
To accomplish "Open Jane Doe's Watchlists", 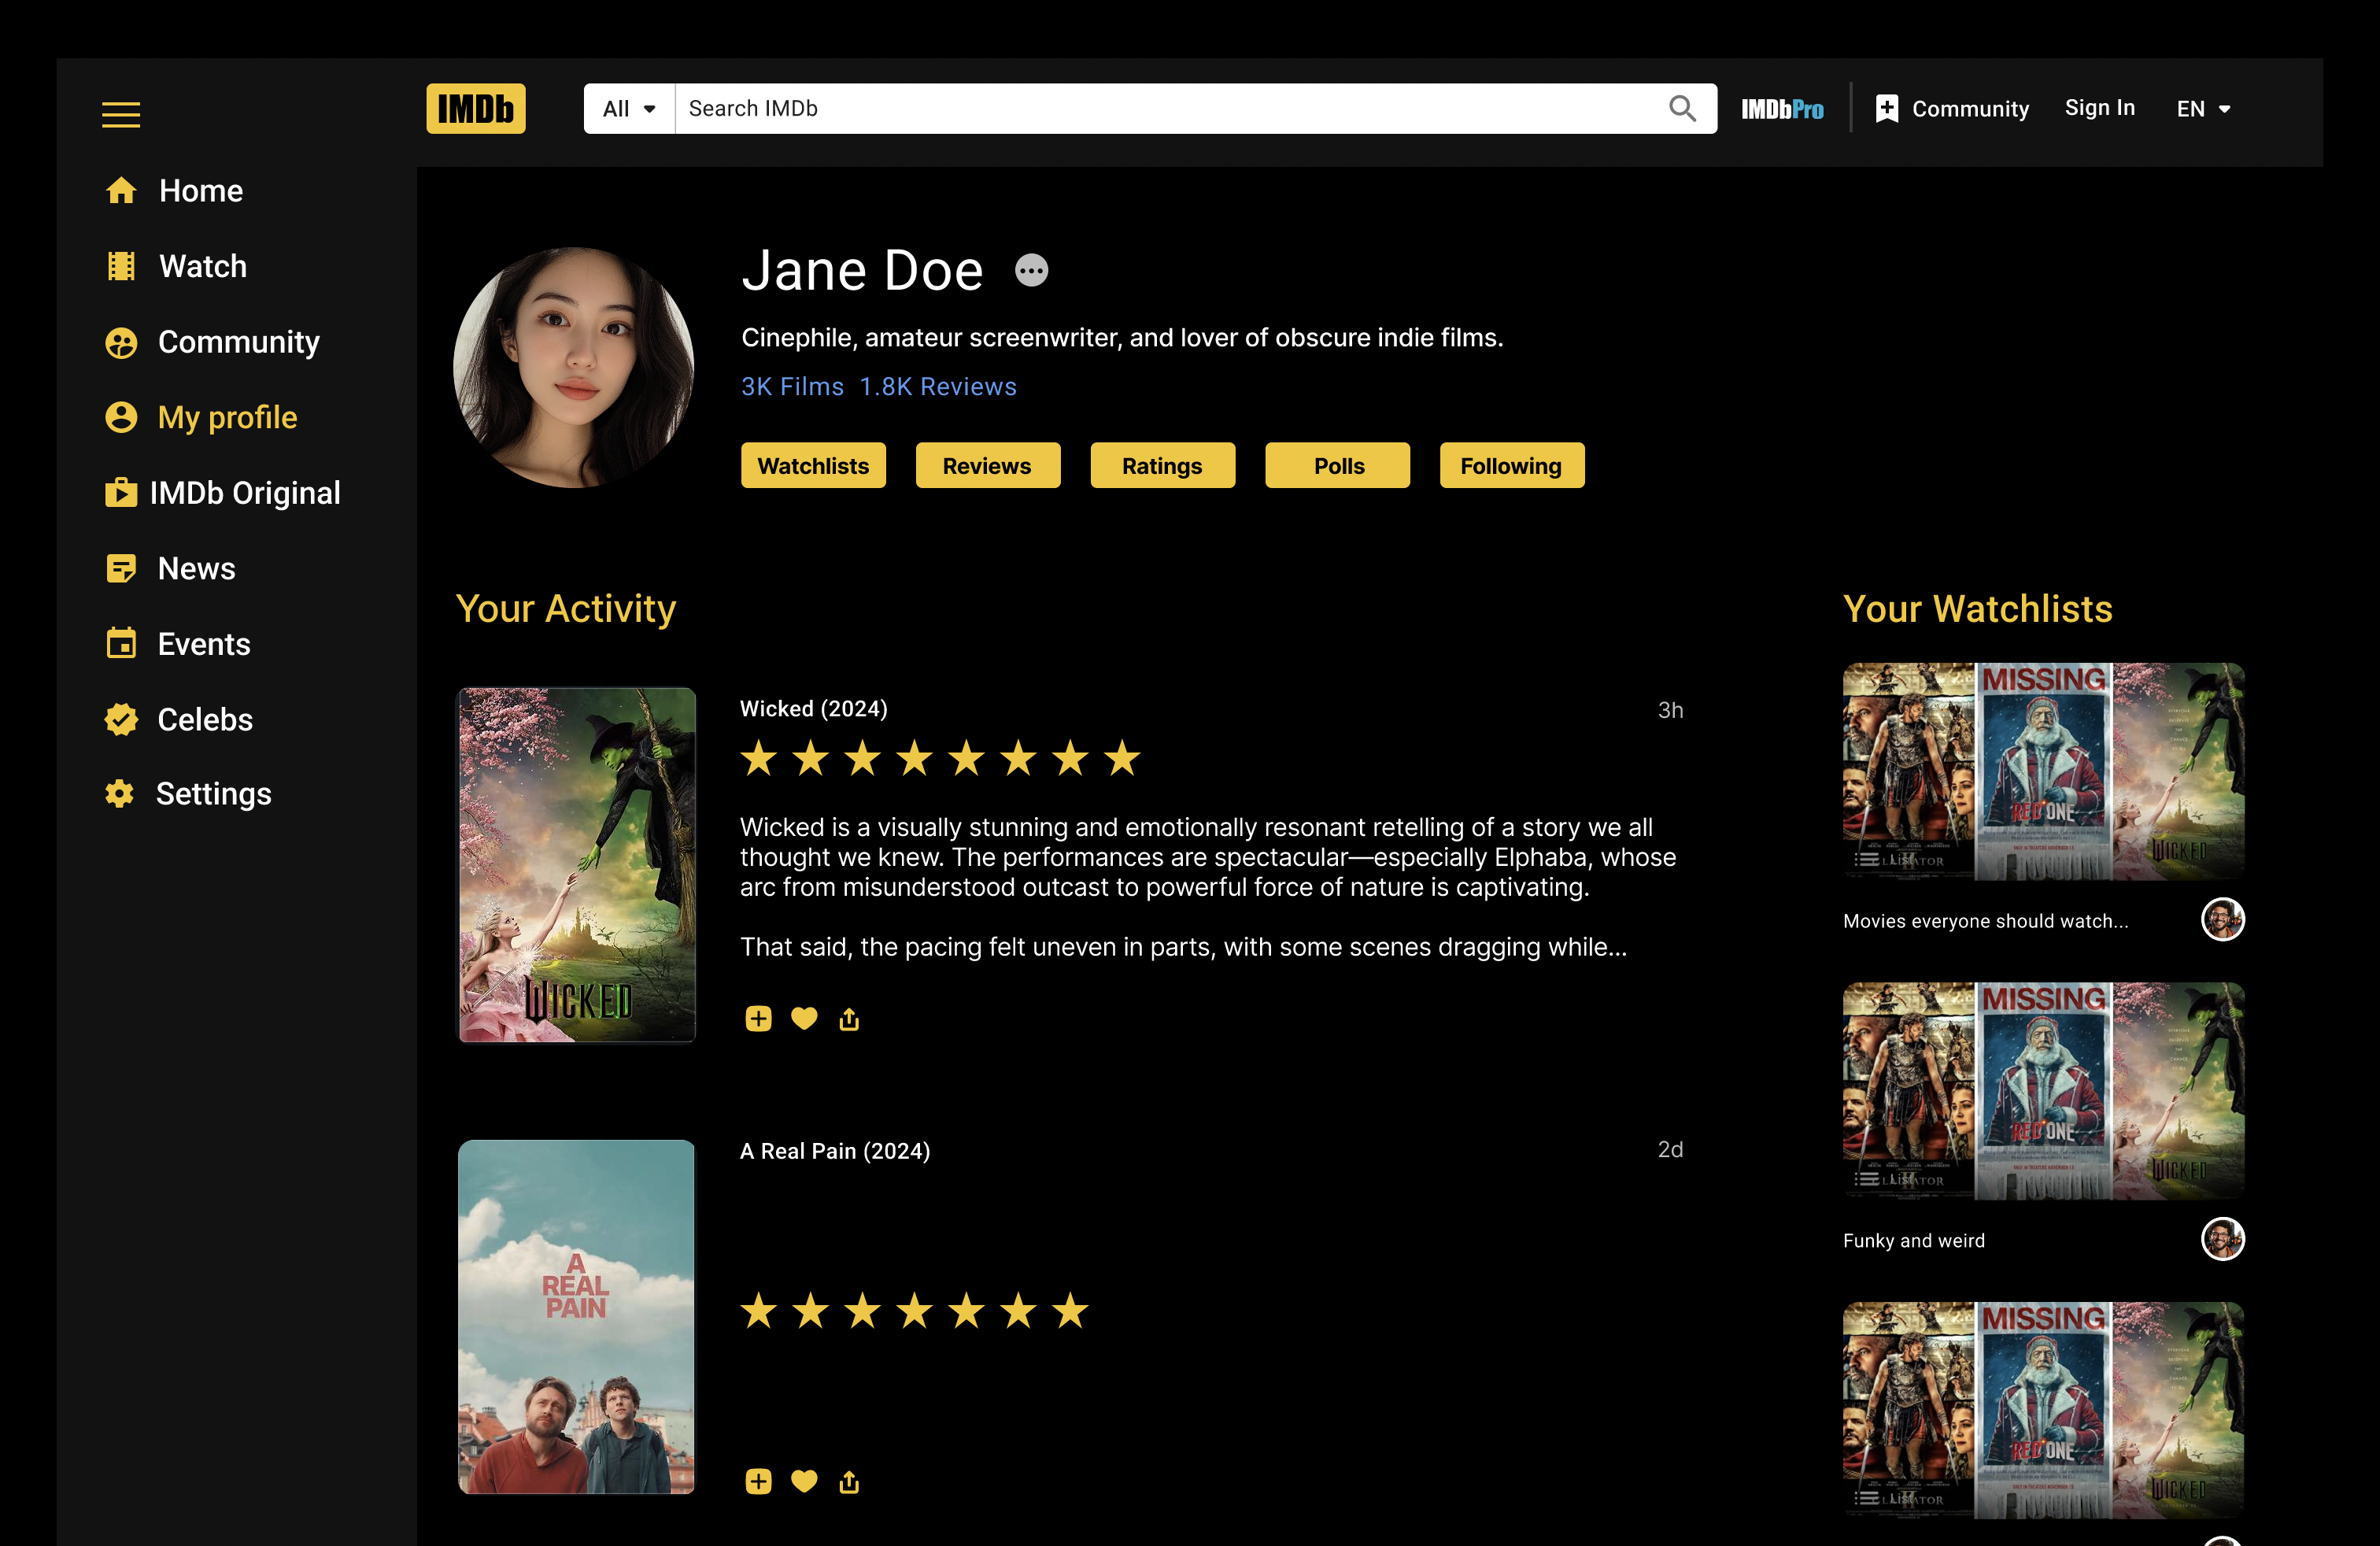I will pyautogui.click(x=813, y=465).
